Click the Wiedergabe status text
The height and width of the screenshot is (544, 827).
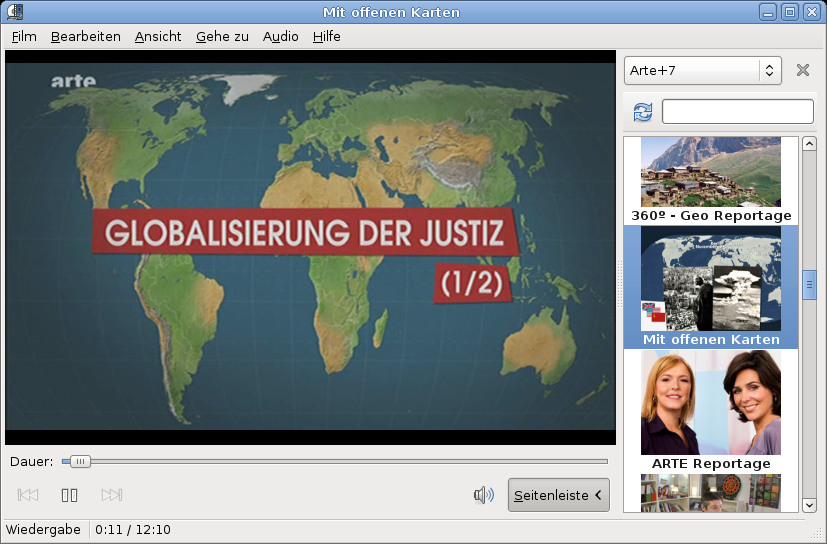43,530
